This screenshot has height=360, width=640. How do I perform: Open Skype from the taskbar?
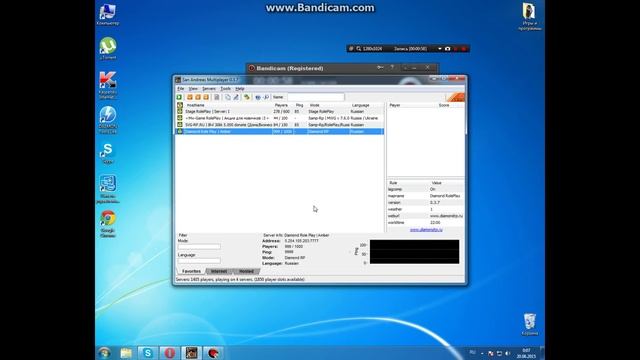(148, 353)
